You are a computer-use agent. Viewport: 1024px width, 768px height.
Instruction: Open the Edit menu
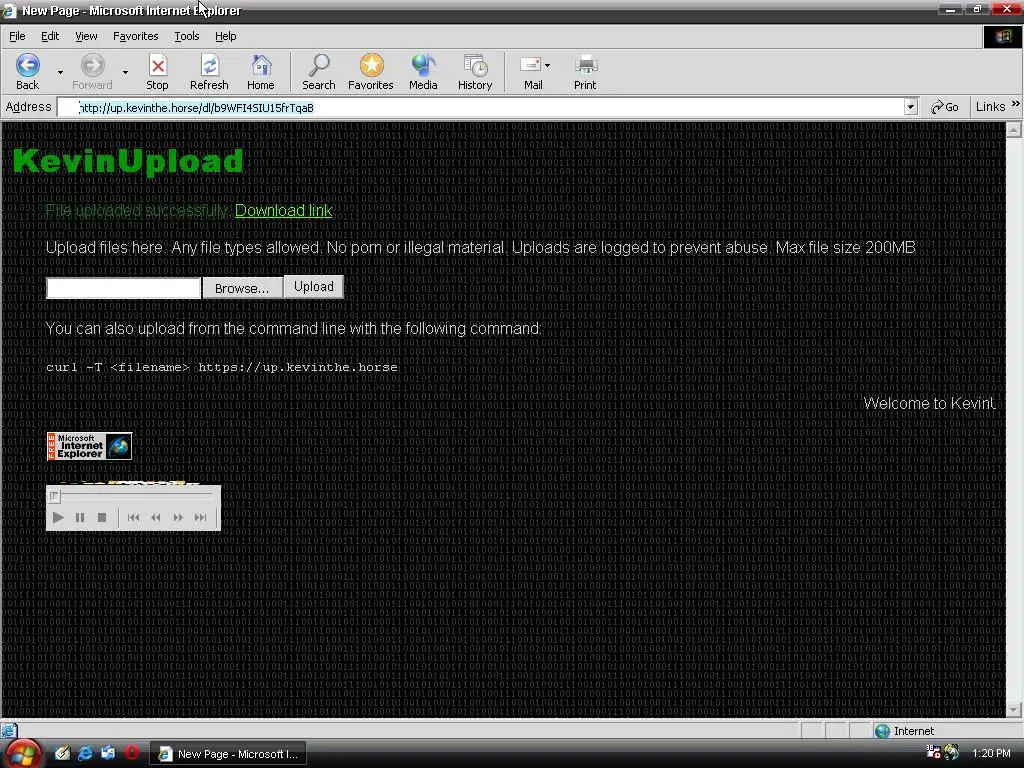50,36
